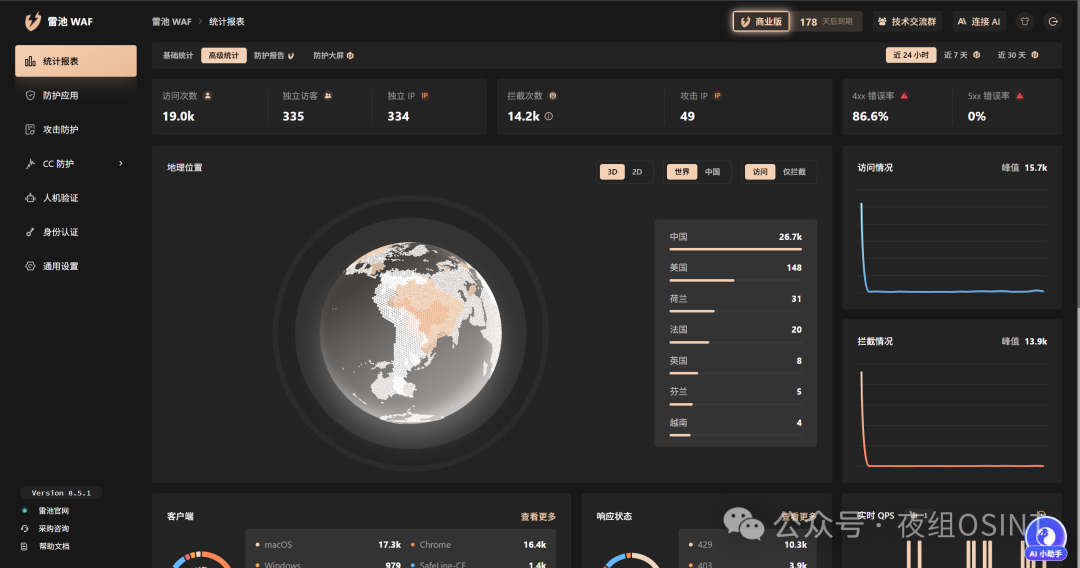Click the shirt theme icon in the header
The width and height of the screenshot is (1080, 568).
(1025, 21)
